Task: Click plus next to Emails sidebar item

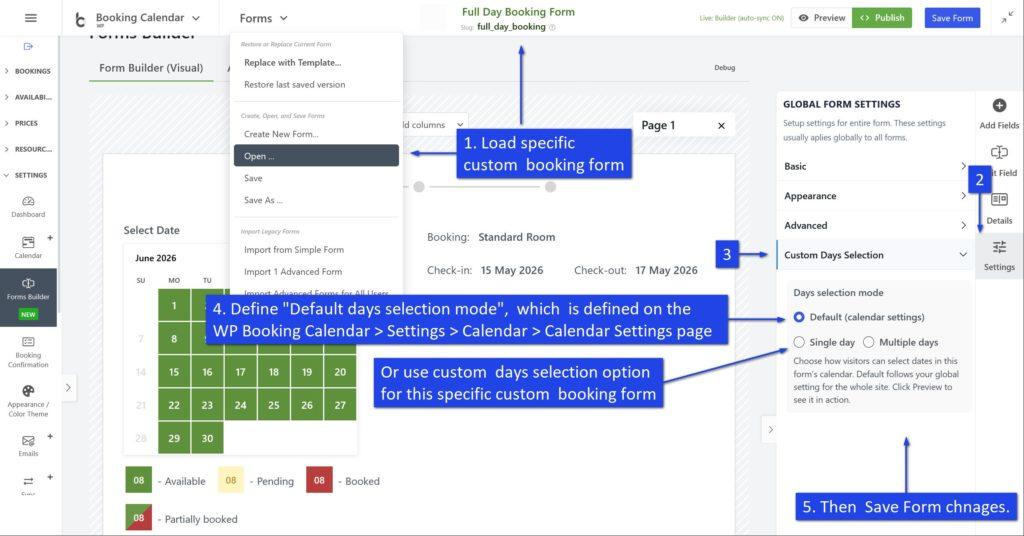Action: pyautogui.click(x=50, y=436)
